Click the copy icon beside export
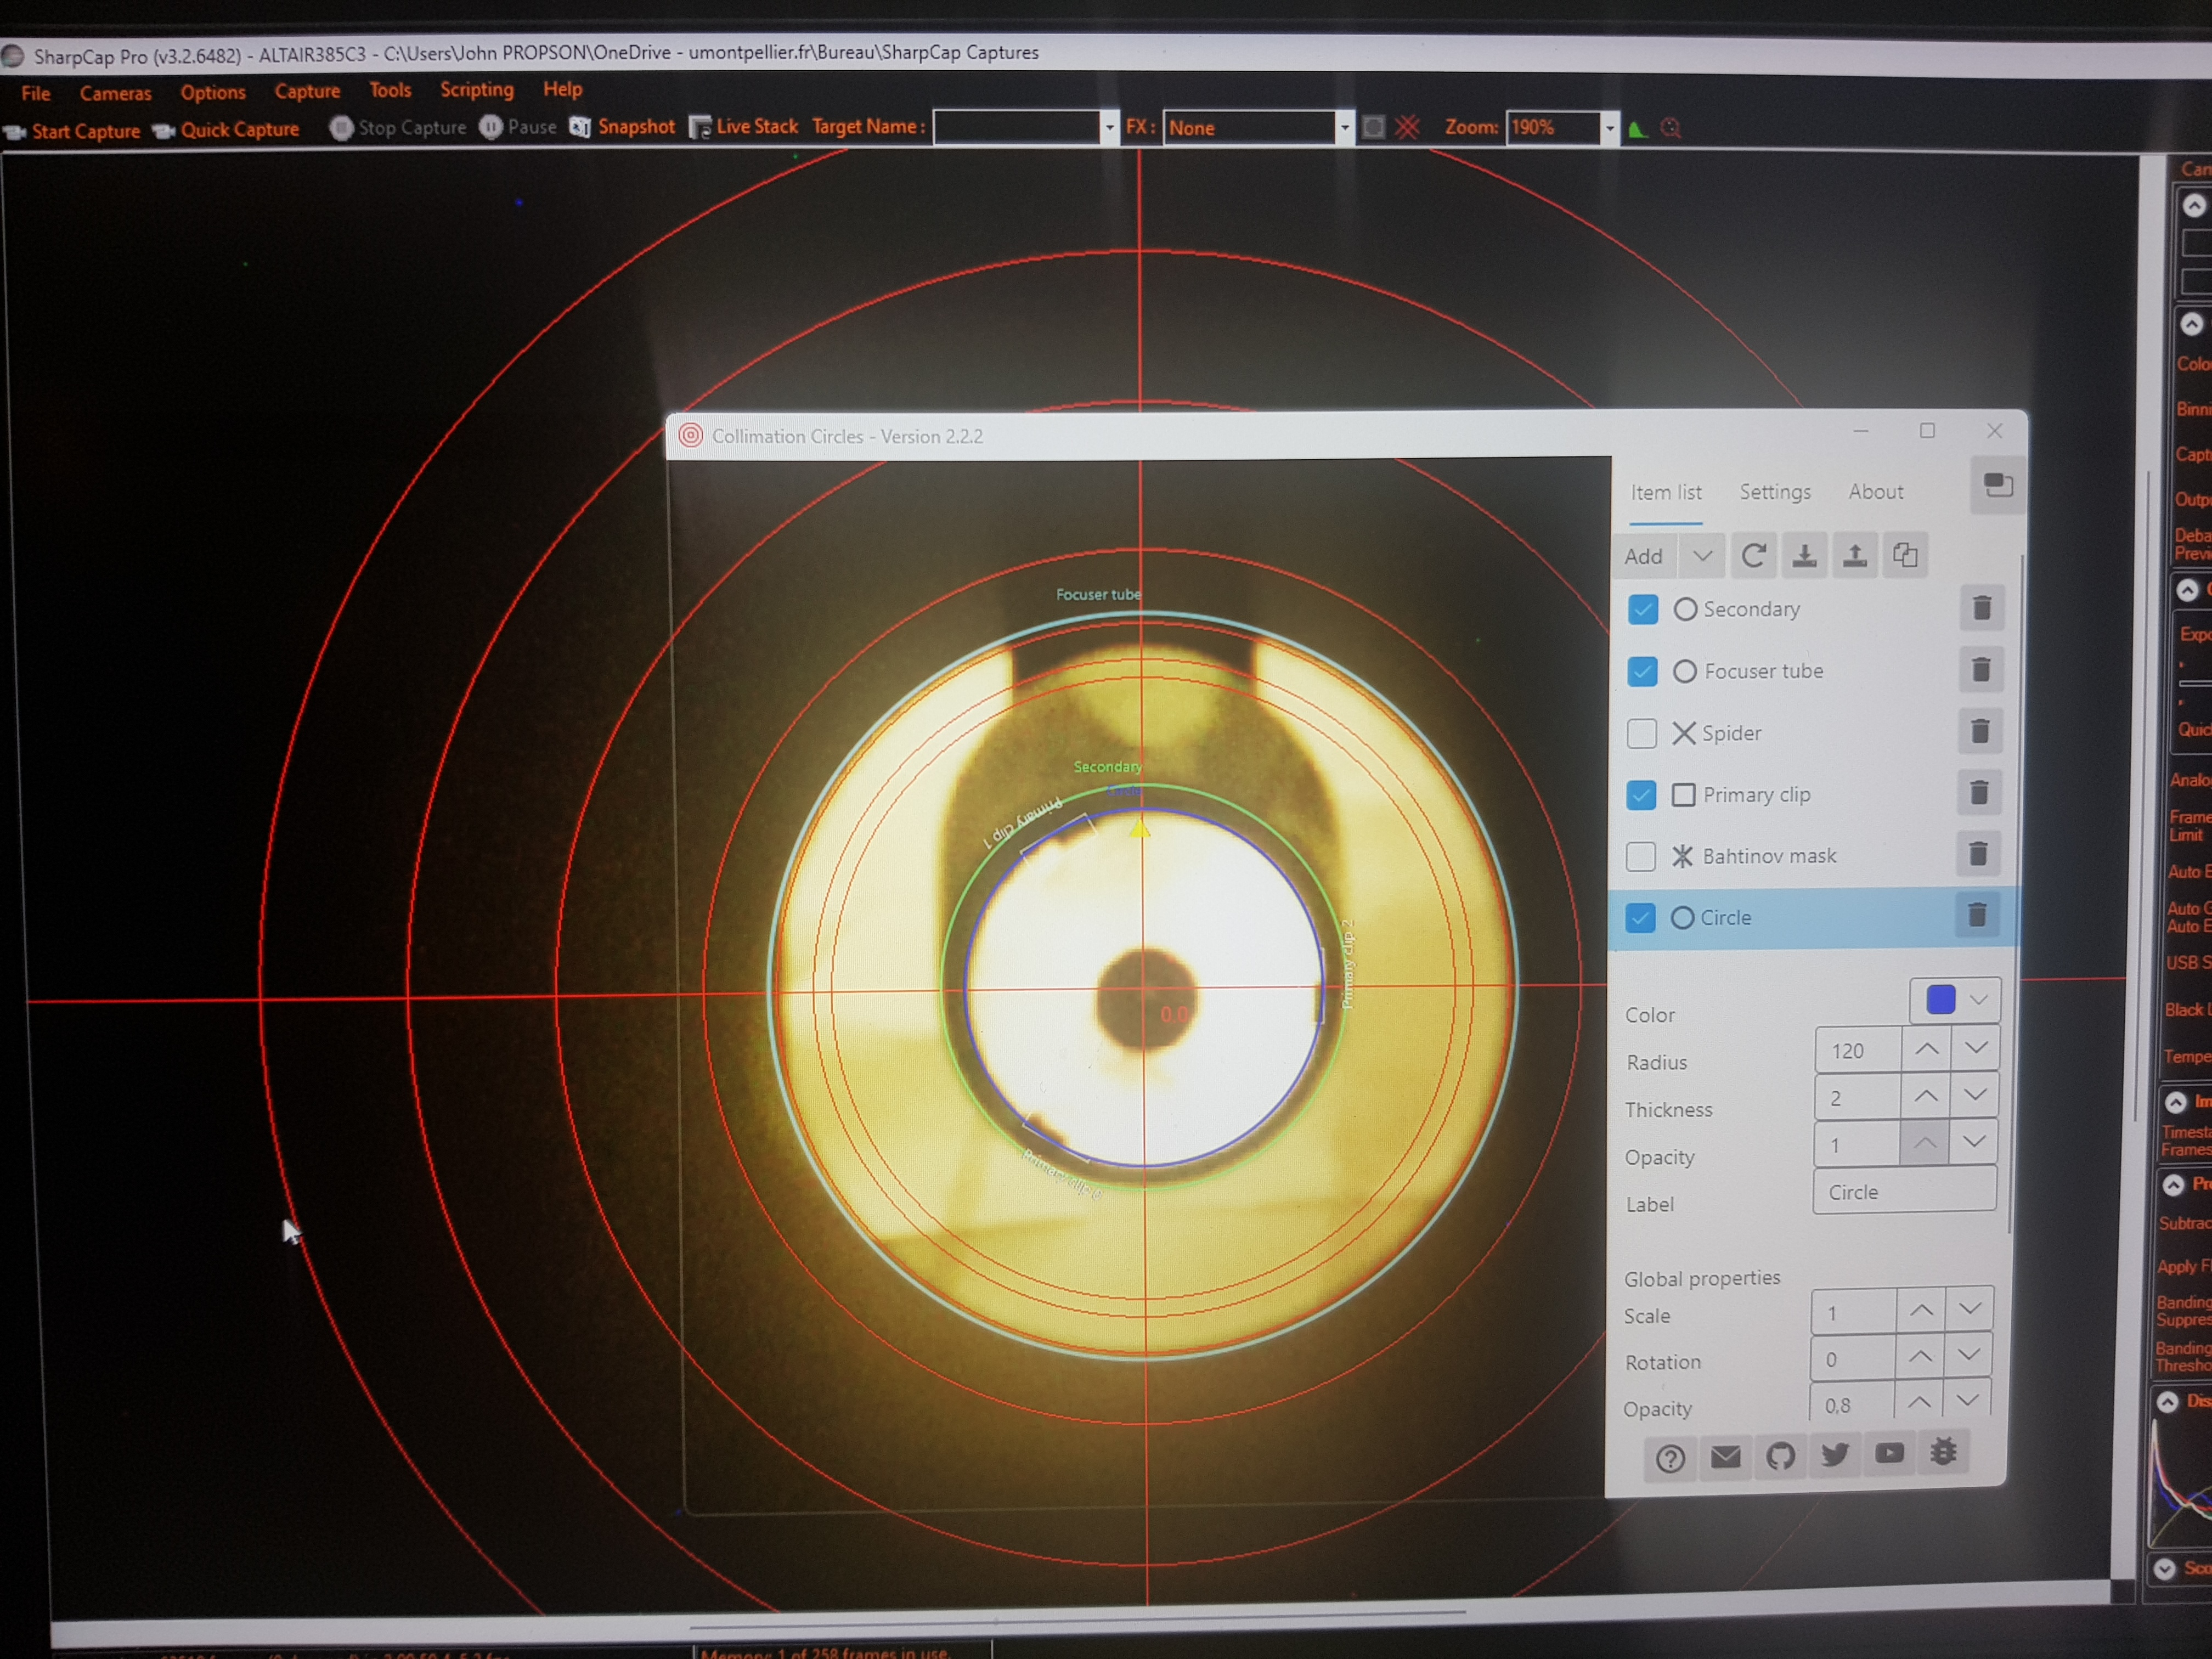Image resolution: width=2212 pixels, height=1659 pixels. point(1906,555)
